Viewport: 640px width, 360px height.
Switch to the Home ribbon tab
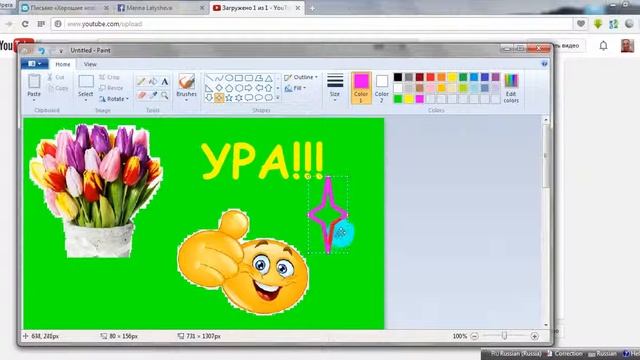(62, 64)
